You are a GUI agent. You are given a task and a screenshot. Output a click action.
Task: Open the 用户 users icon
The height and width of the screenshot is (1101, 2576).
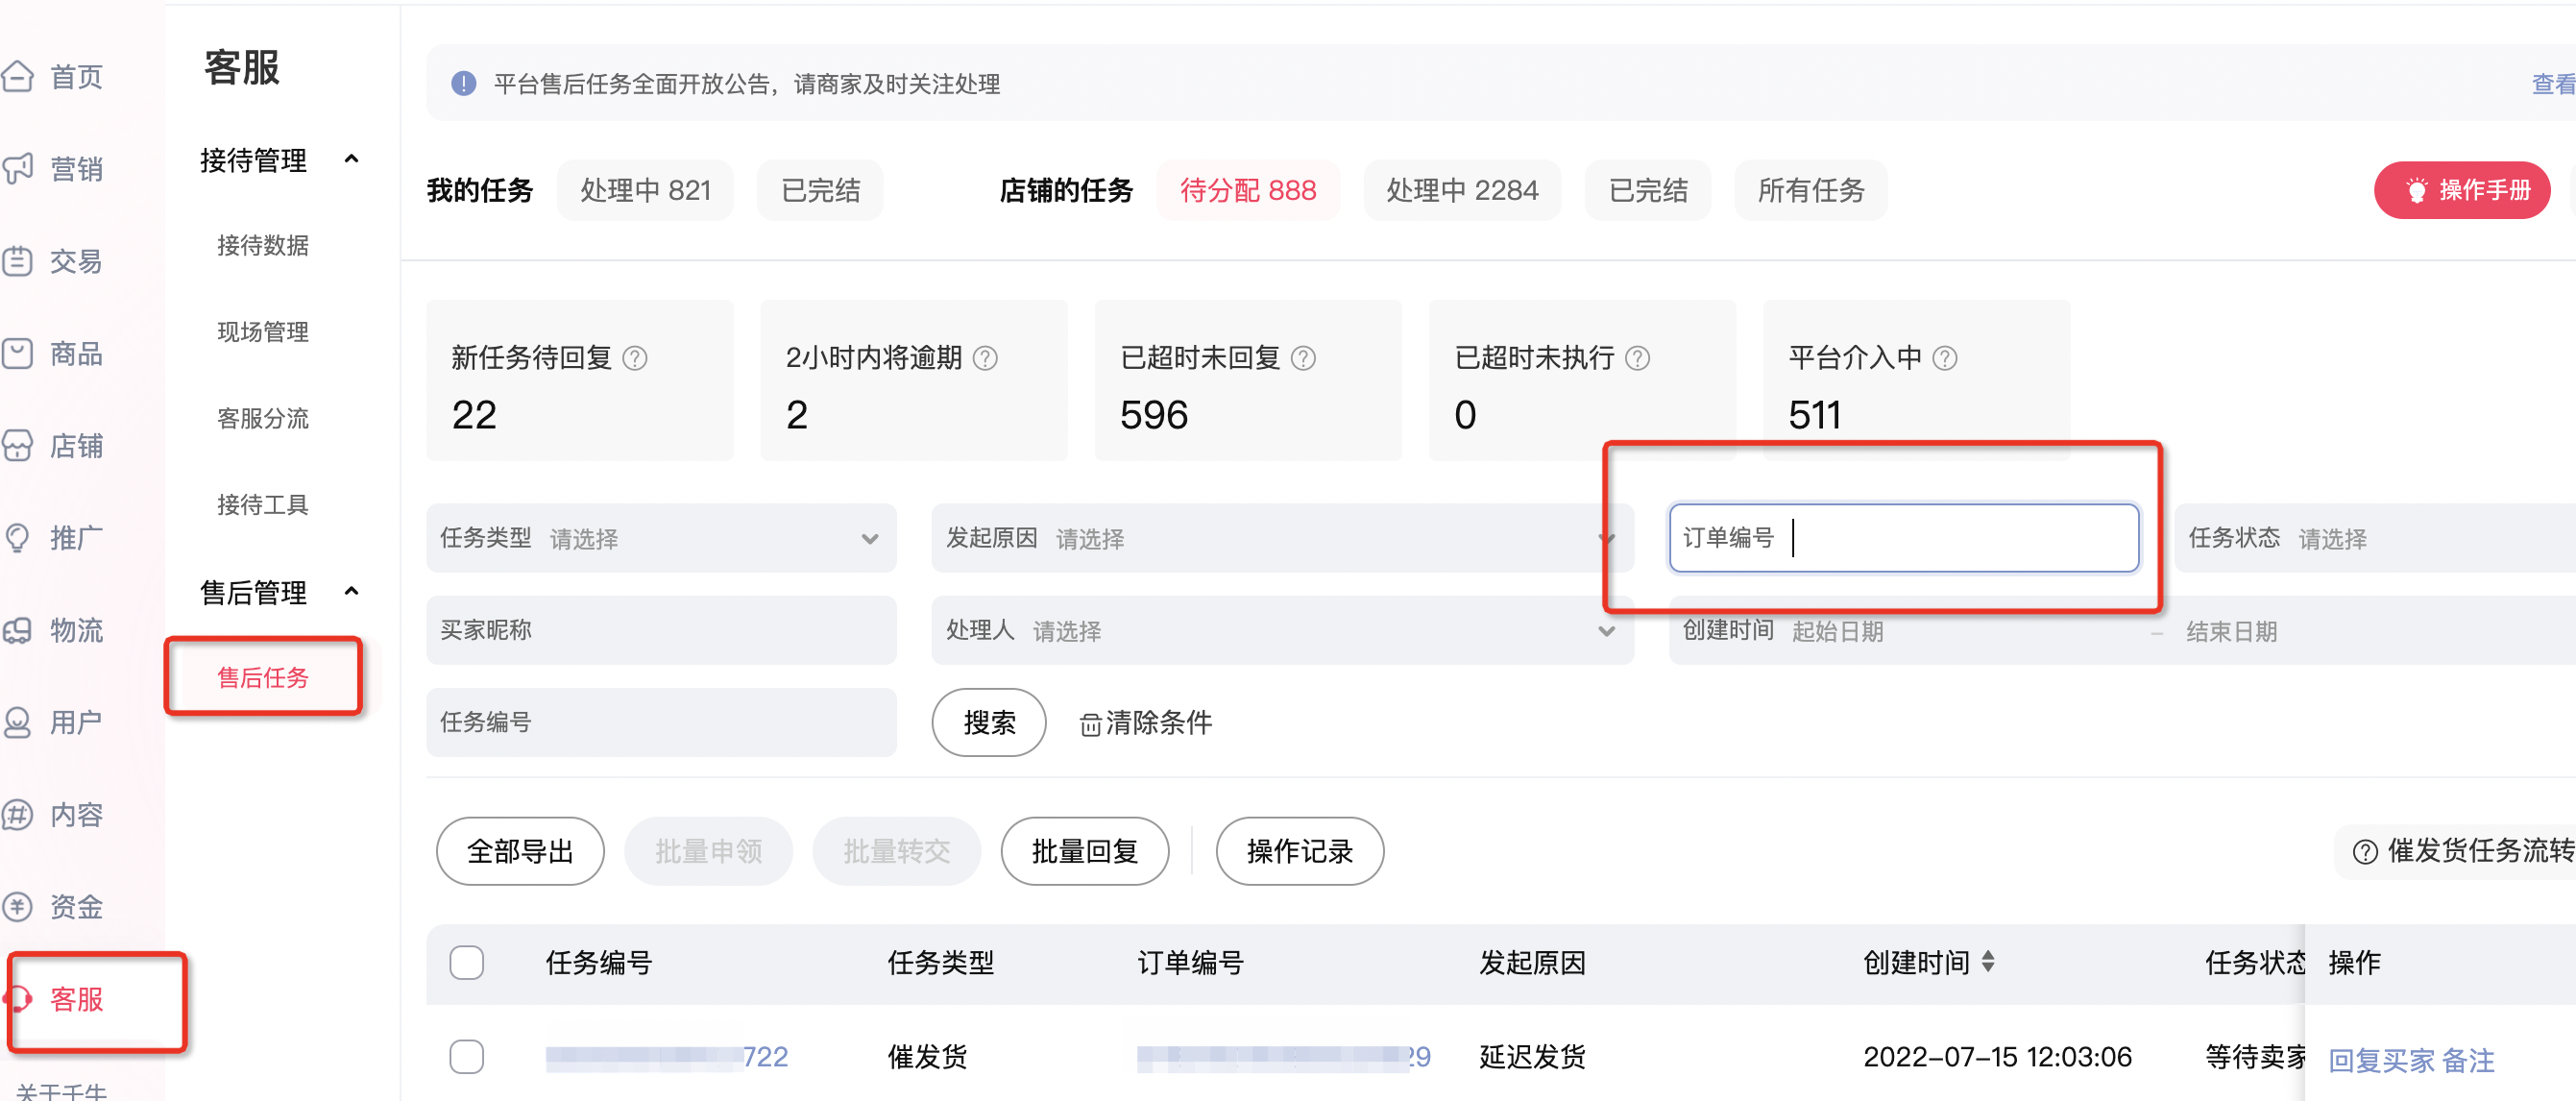[x=20, y=722]
